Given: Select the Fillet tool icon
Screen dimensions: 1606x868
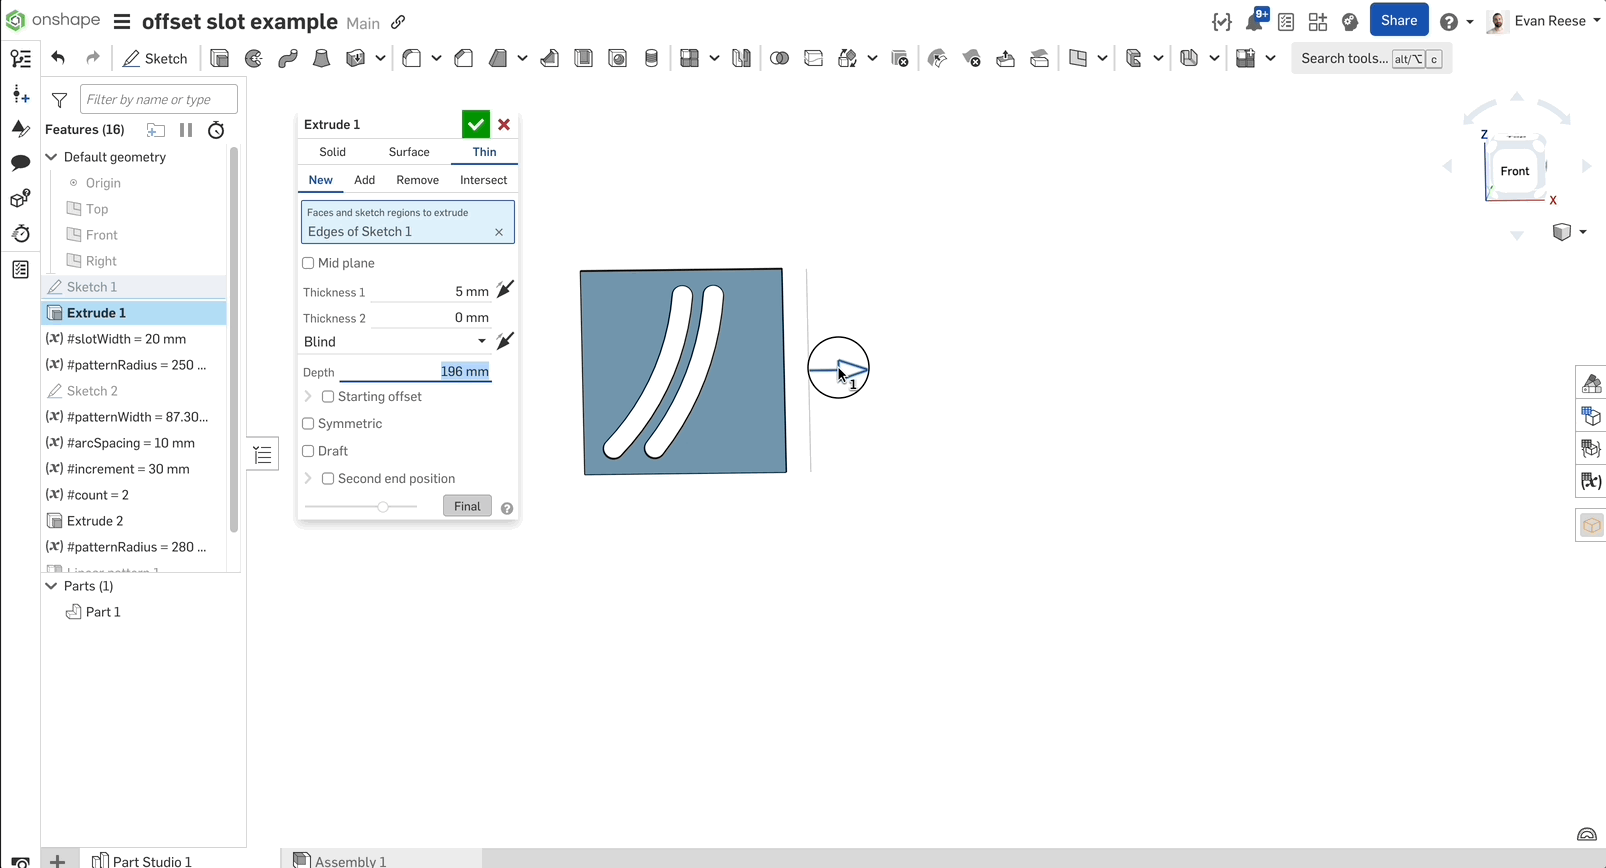Looking at the screenshot, I should pos(412,59).
